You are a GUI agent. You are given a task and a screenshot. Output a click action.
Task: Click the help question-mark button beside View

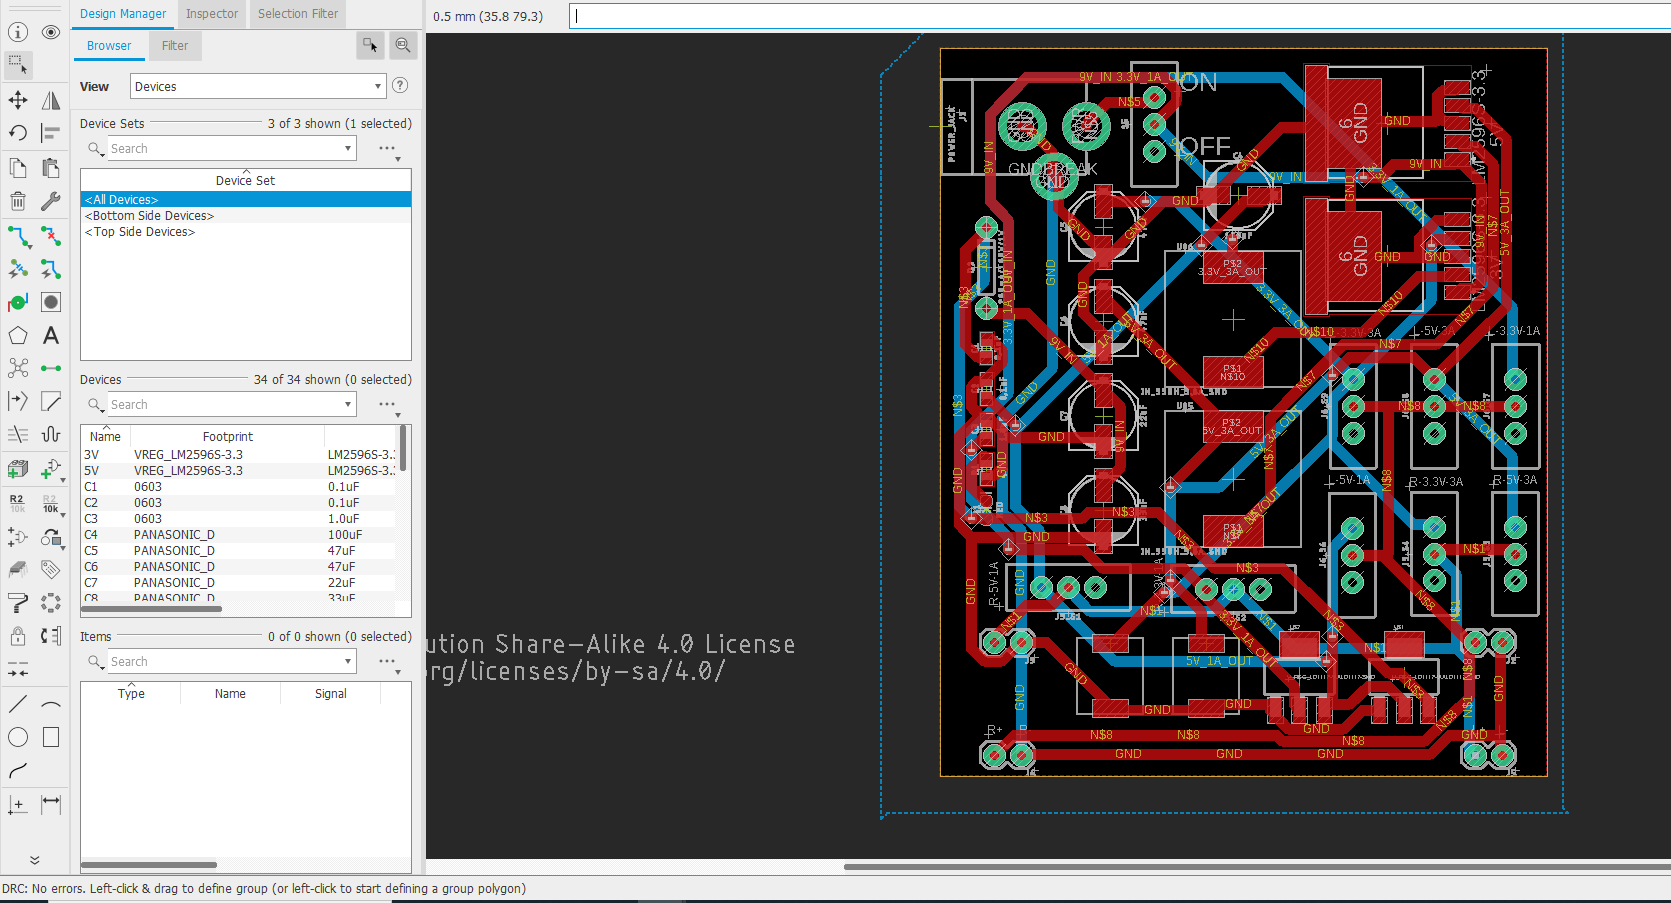pyautogui.click(x=399, y=85)
